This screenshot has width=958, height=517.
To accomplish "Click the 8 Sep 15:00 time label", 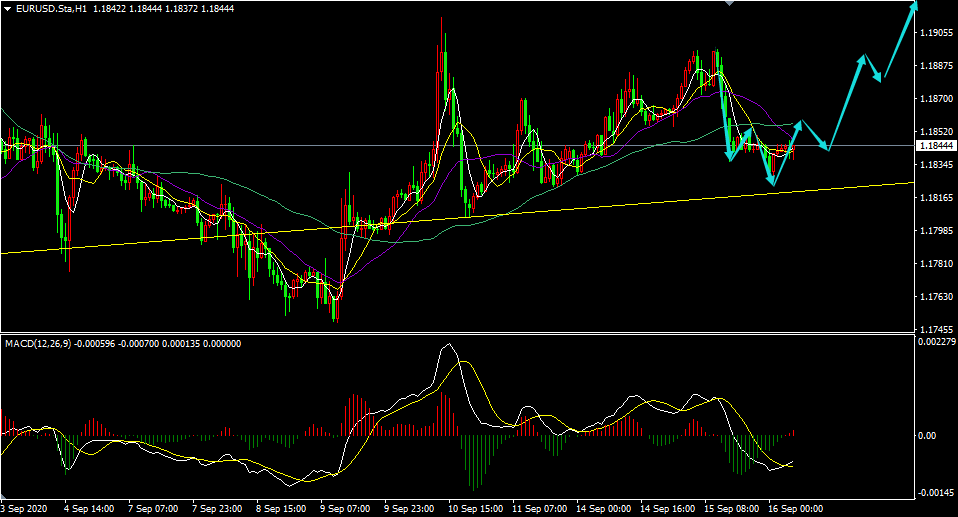I will tap(281, 508).
